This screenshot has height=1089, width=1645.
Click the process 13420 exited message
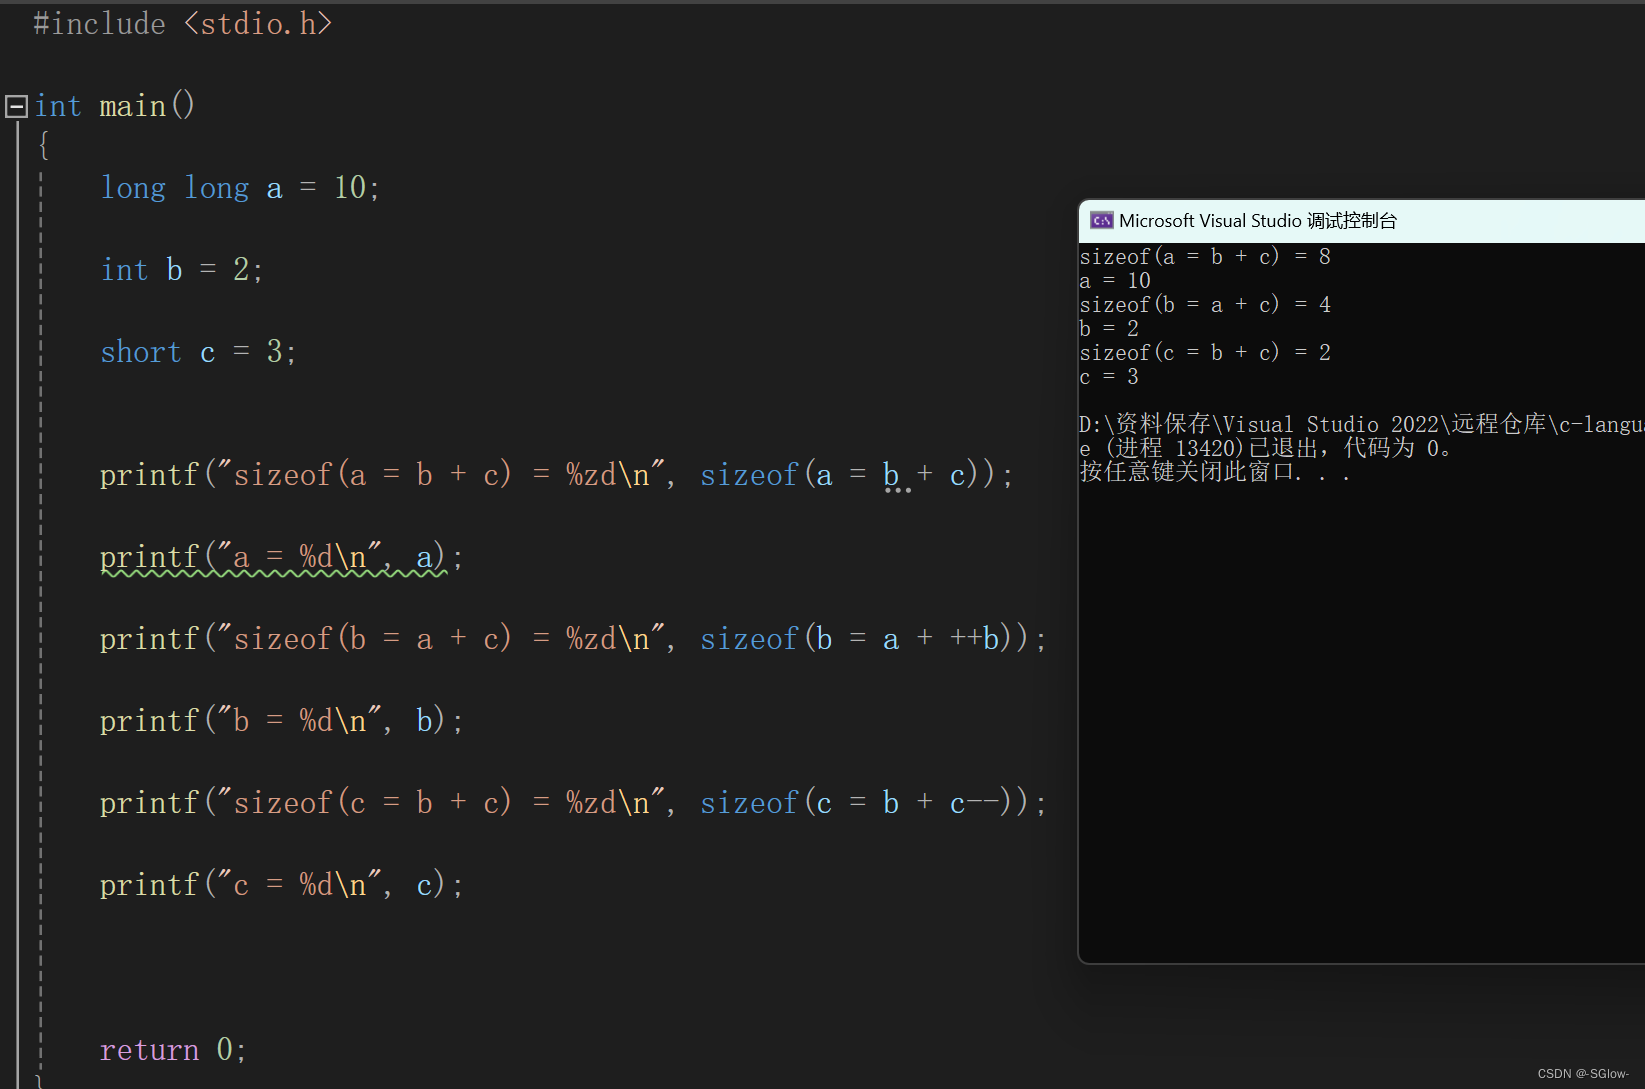click(1266, 448)
